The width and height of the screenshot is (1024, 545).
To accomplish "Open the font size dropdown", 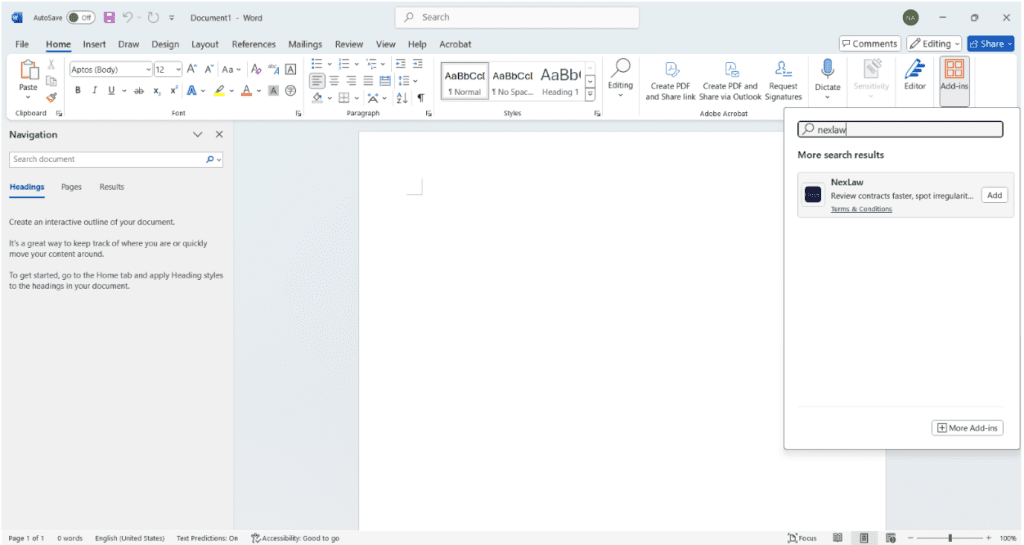I will pos(178,69).
